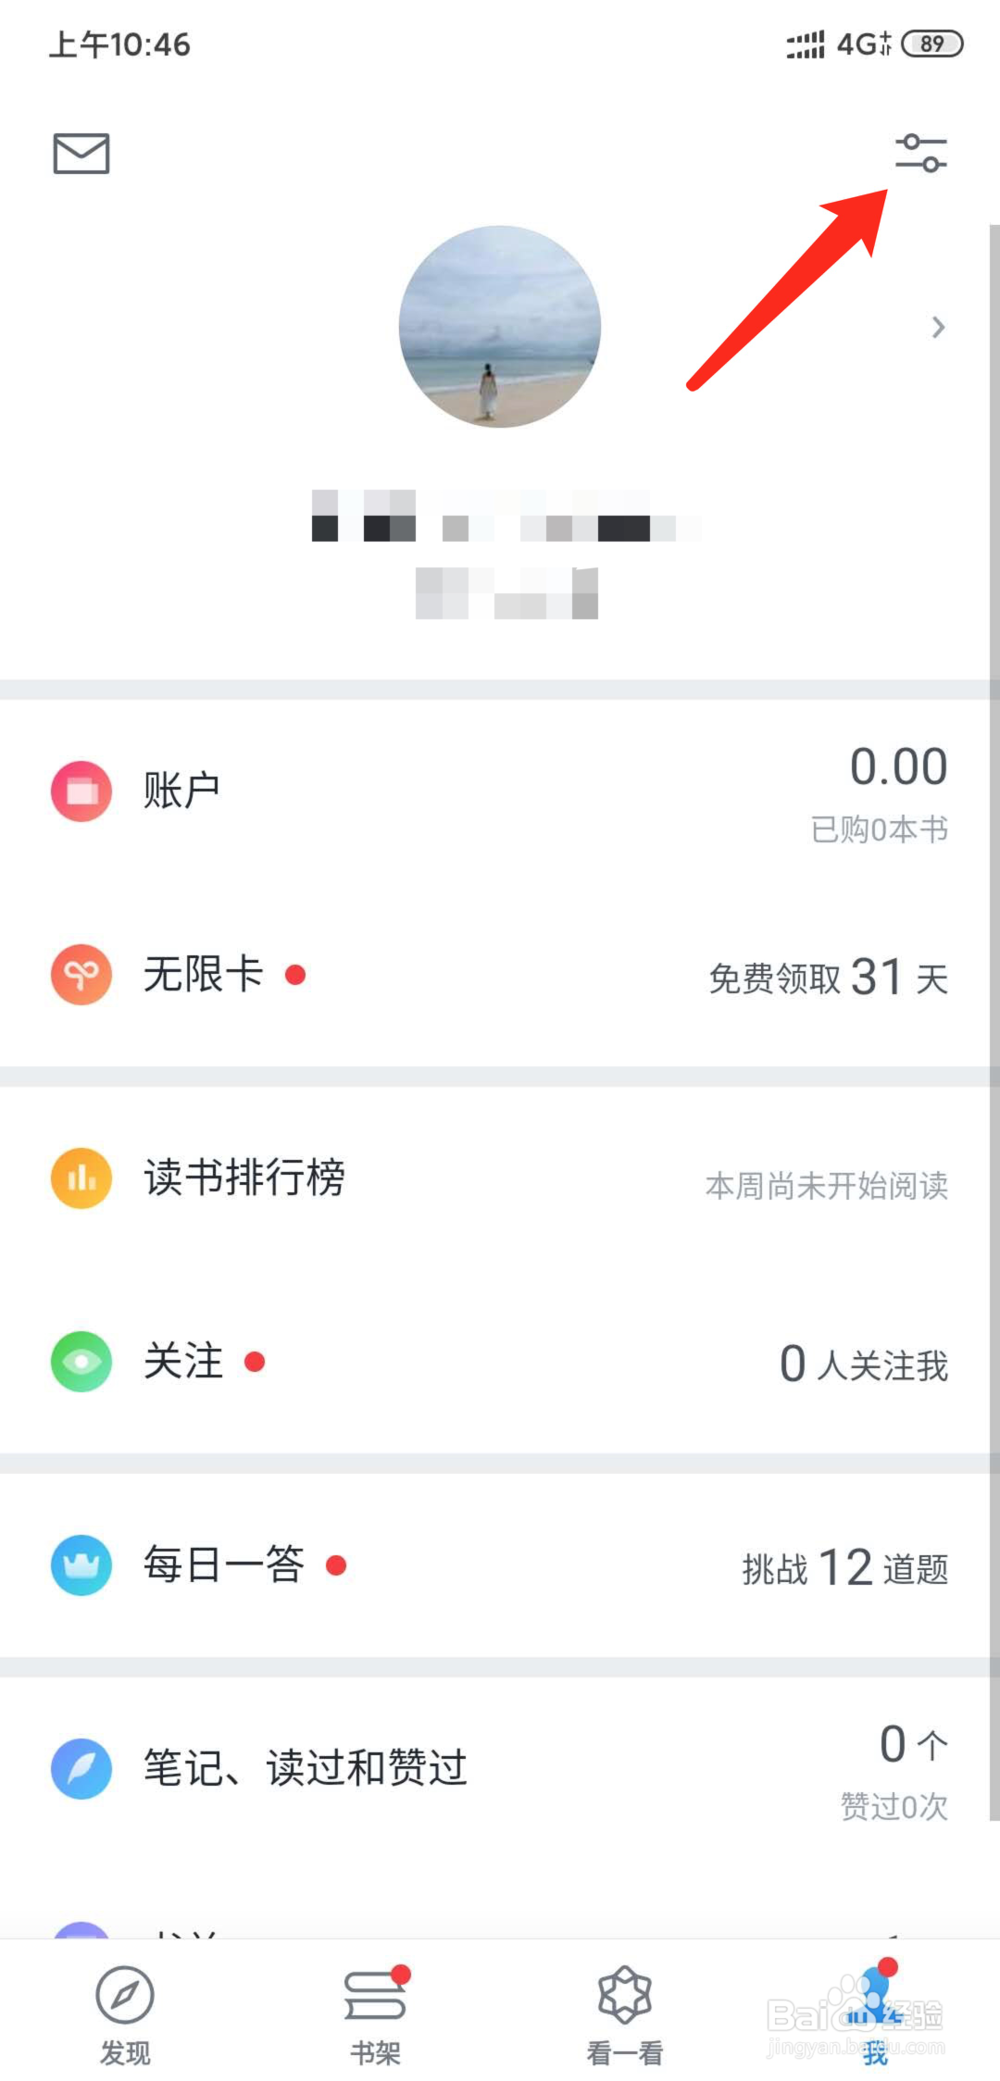Tap the orange 无限卡 infinity icon
Viewport: 1000px width, 2081px height.
81,974
